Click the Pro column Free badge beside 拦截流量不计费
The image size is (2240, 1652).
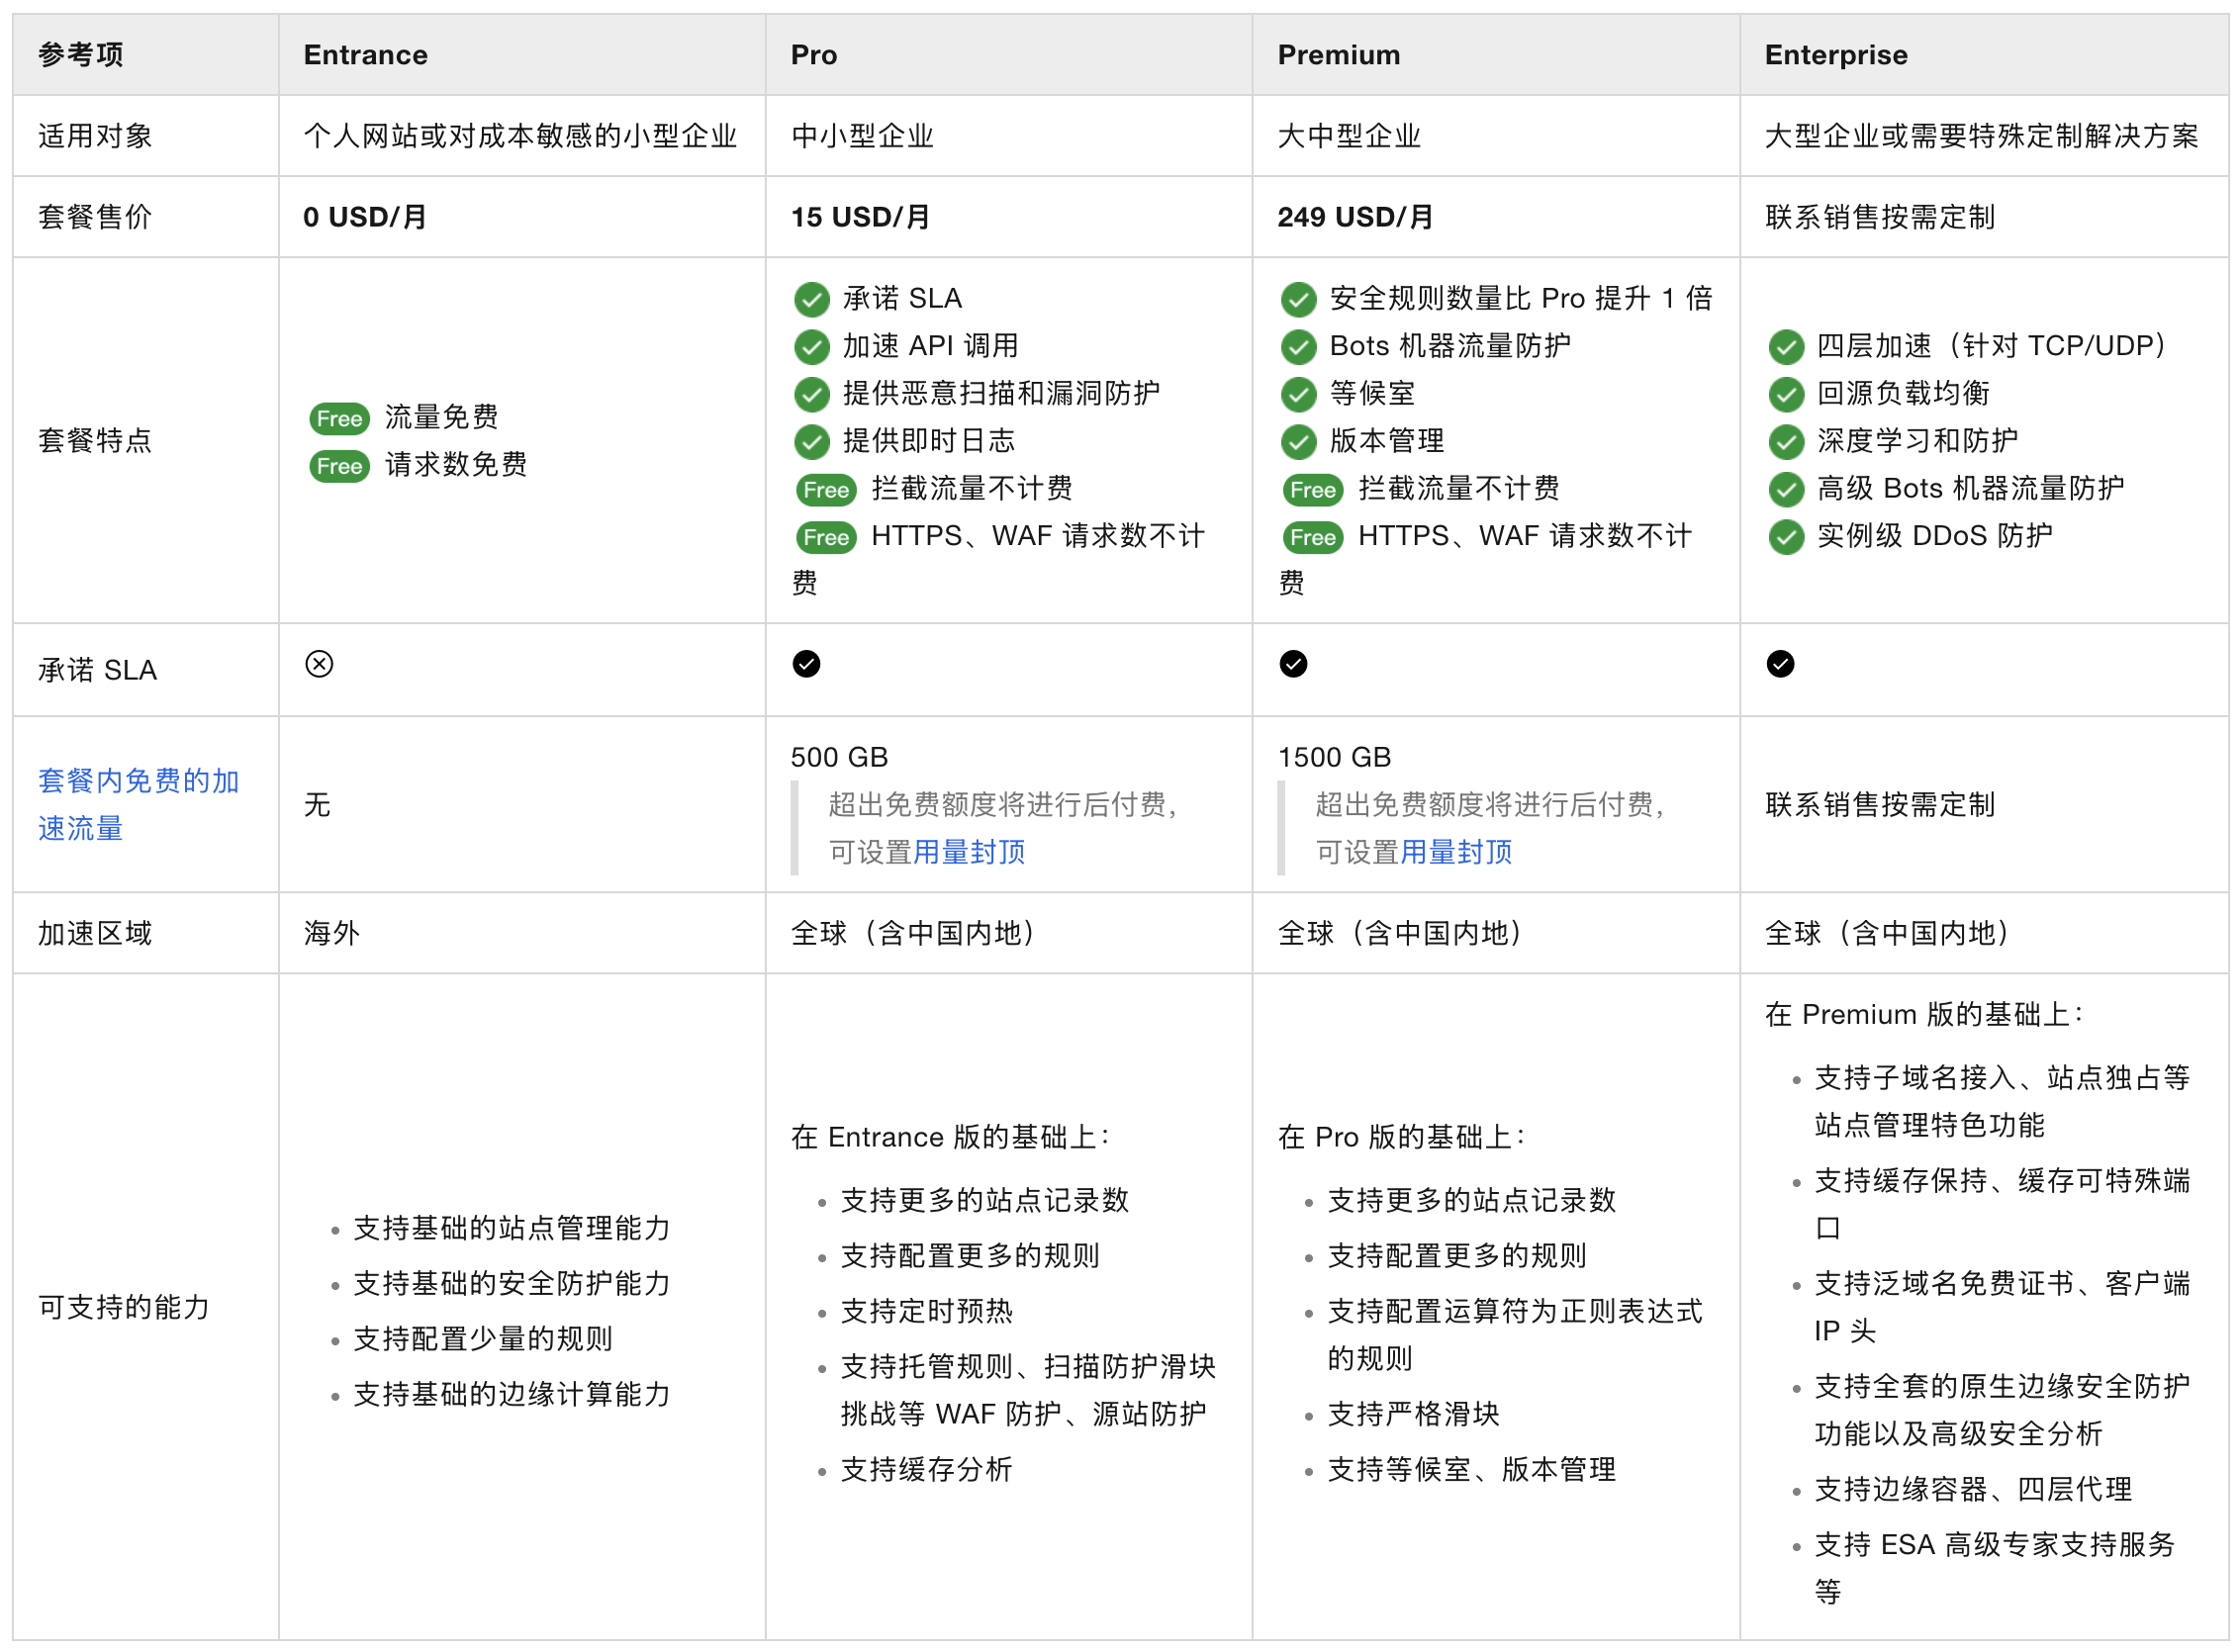tap(827, 490)
